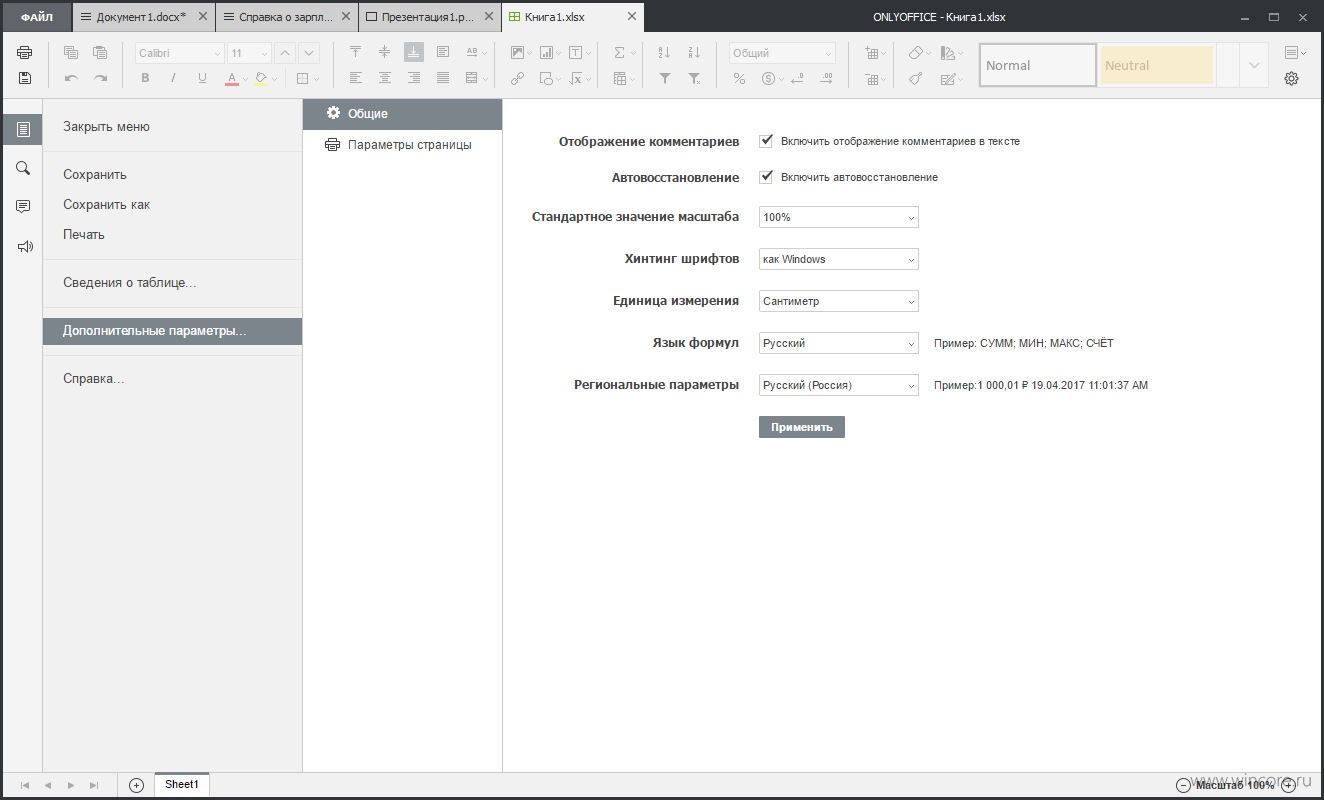1324x800 pixels.
Task: Click the align left icon
Action: click(356, 78)
